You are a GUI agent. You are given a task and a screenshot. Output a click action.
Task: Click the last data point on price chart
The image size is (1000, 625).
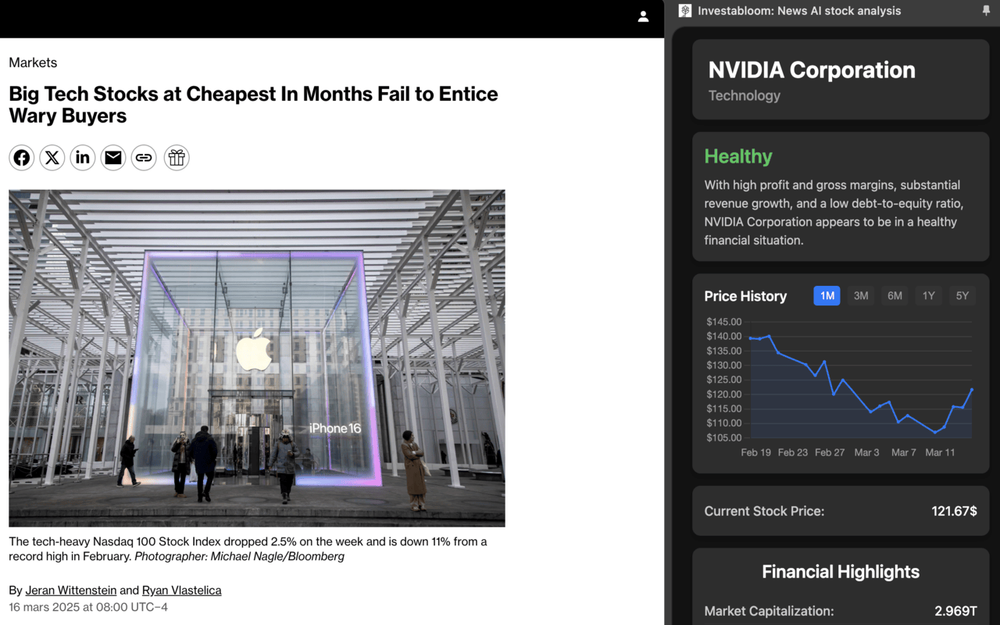tap(972, 389)
